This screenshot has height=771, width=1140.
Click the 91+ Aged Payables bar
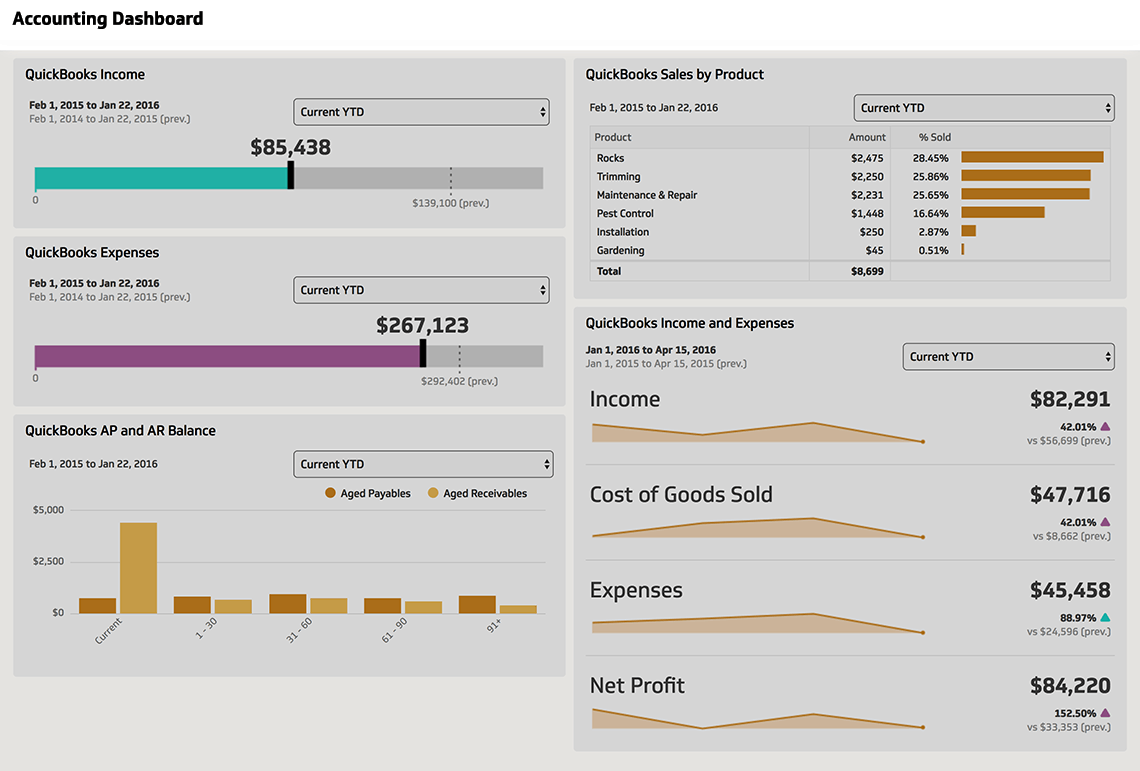pos(477,604)
